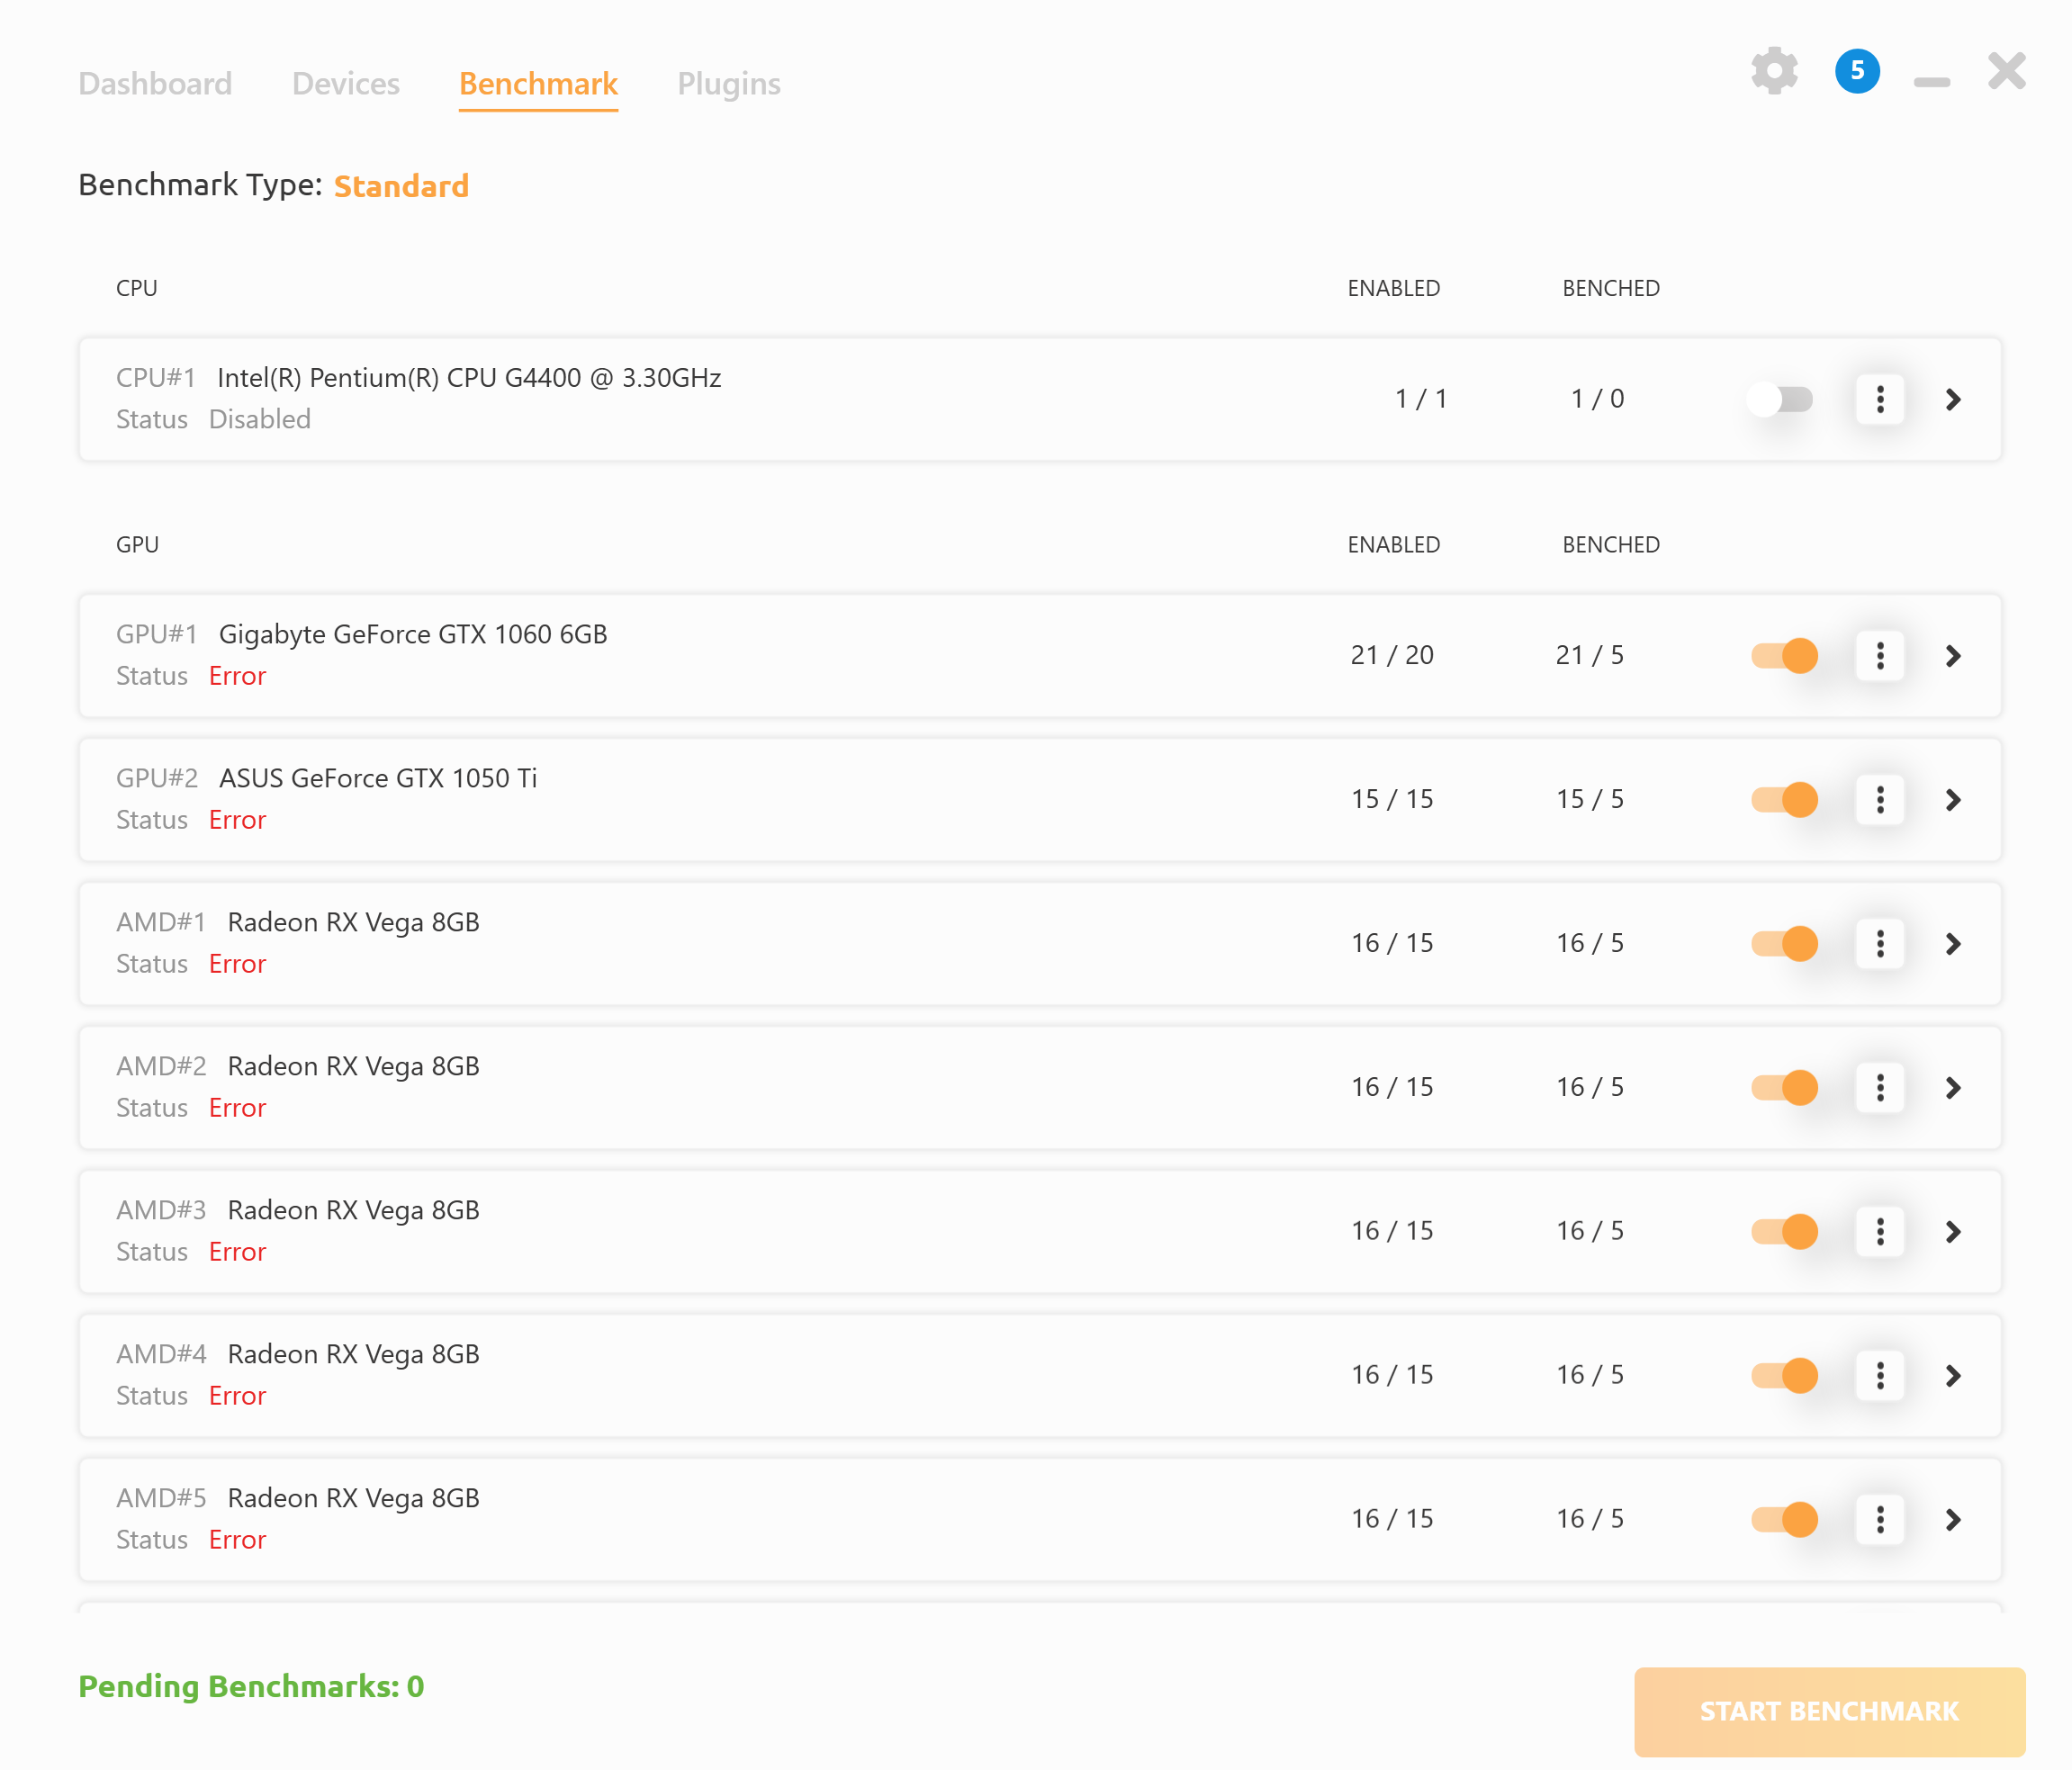
Task: Open the settings gear icon
Action: click(x=1773, y=71)
